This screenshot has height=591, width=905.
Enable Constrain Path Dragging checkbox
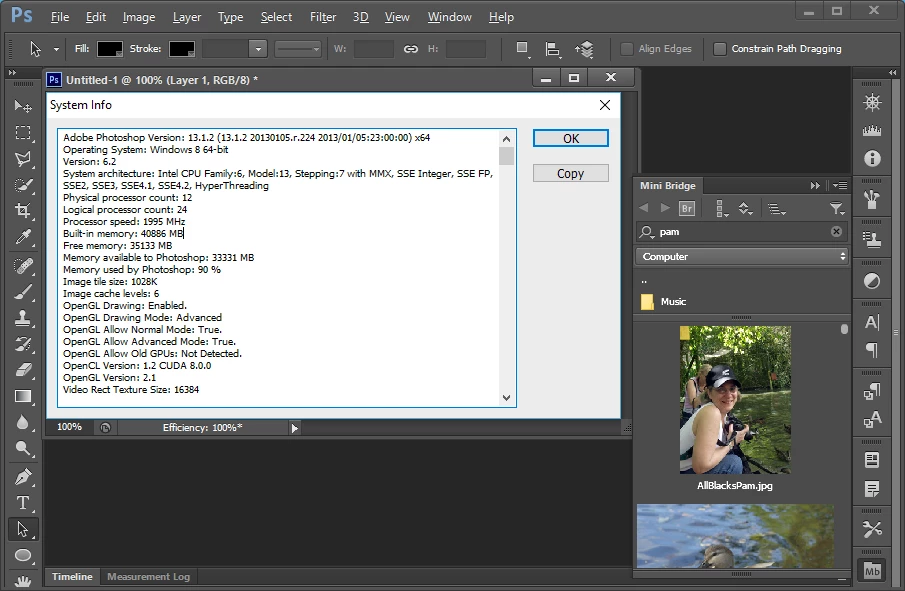pyautogui.click(x=719, y=49)
